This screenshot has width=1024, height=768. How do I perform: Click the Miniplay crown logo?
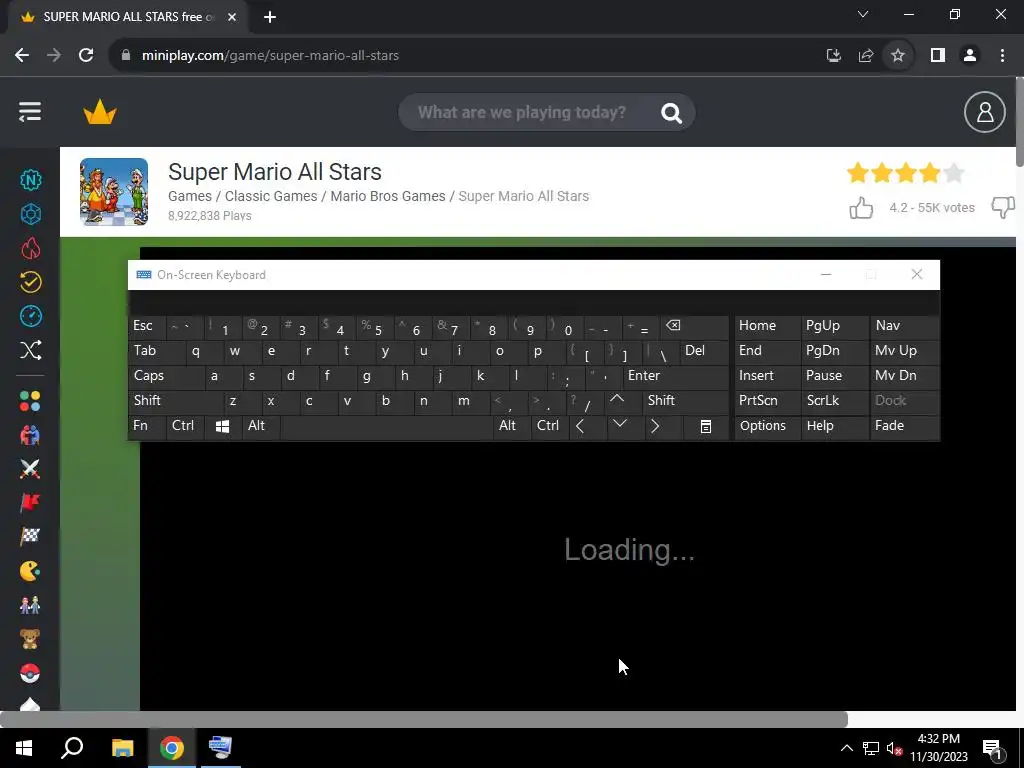pos(100,112)
